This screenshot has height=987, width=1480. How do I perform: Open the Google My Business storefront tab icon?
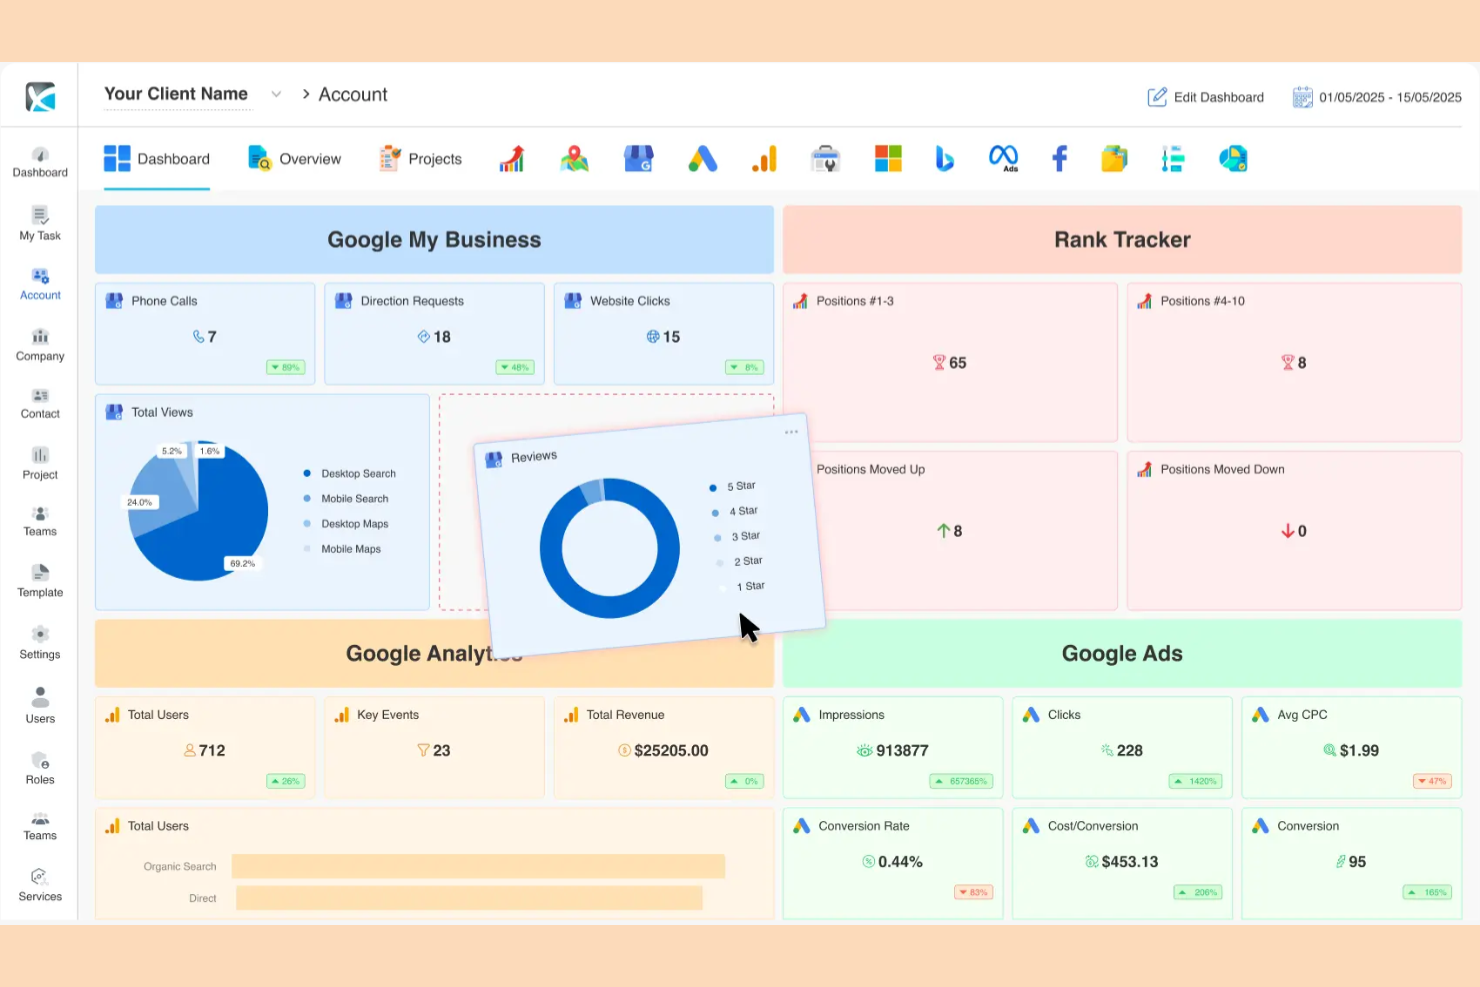638,159
